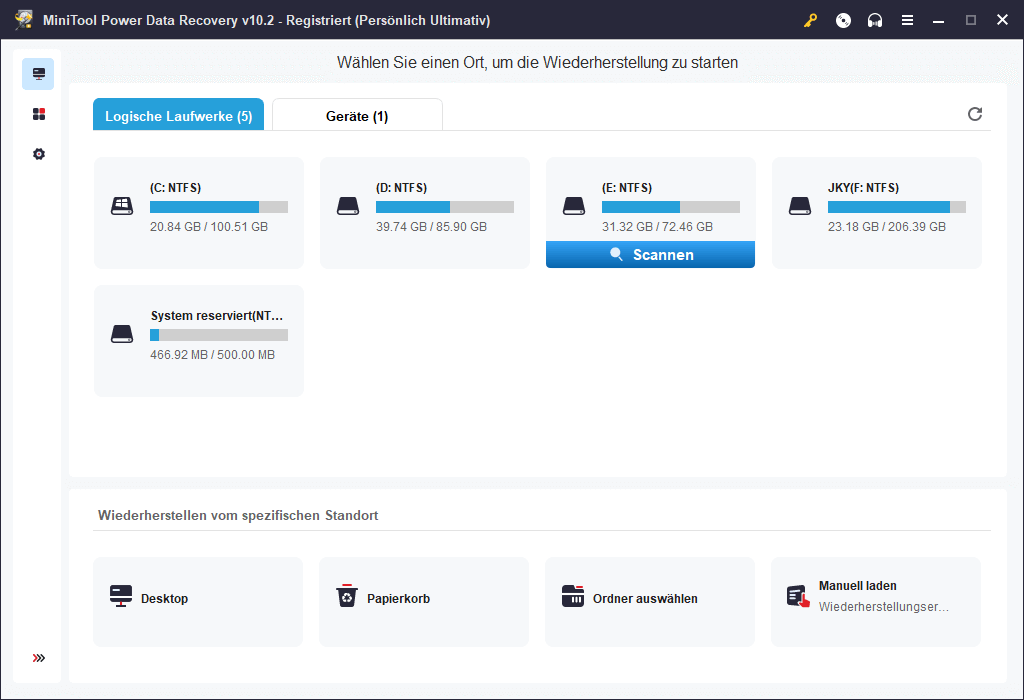Open scan settings gear in sidebar
The width and height of the screenshot is (1024, 700).
click(39, 154)
